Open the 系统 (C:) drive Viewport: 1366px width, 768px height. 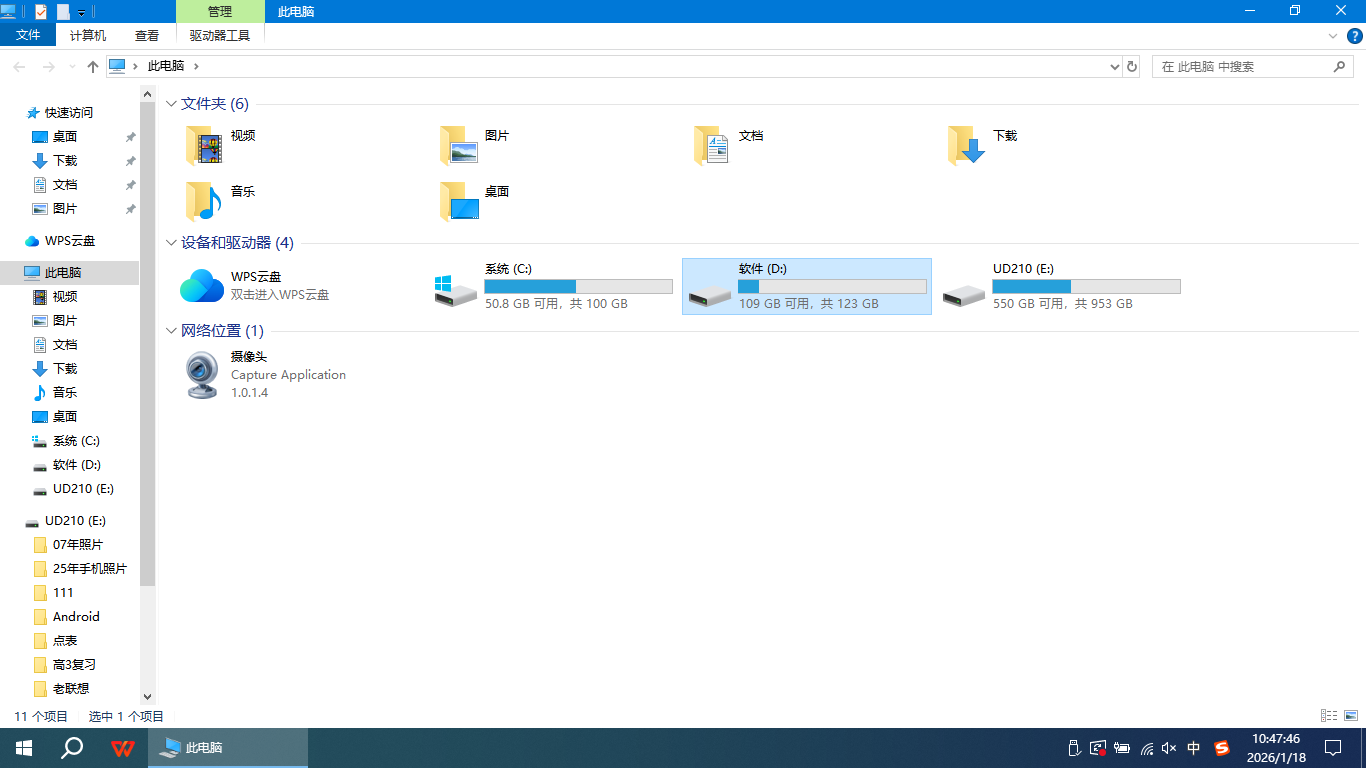pos(456,288)
